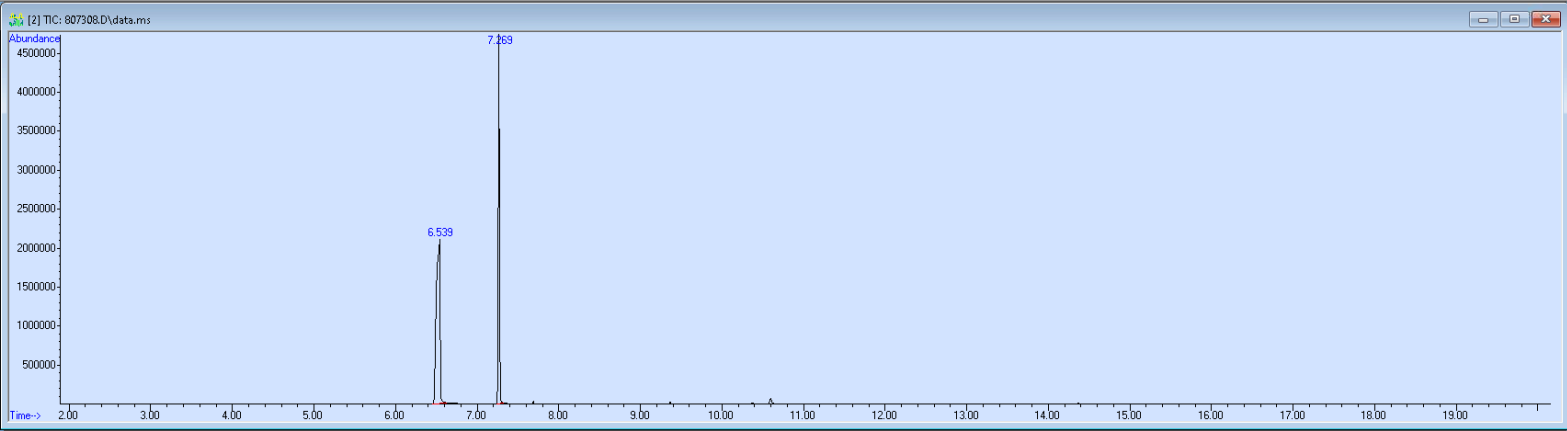Click the 14.00 time axis label
This screenshot has width=1567, height=431.
click(1047, 414)
